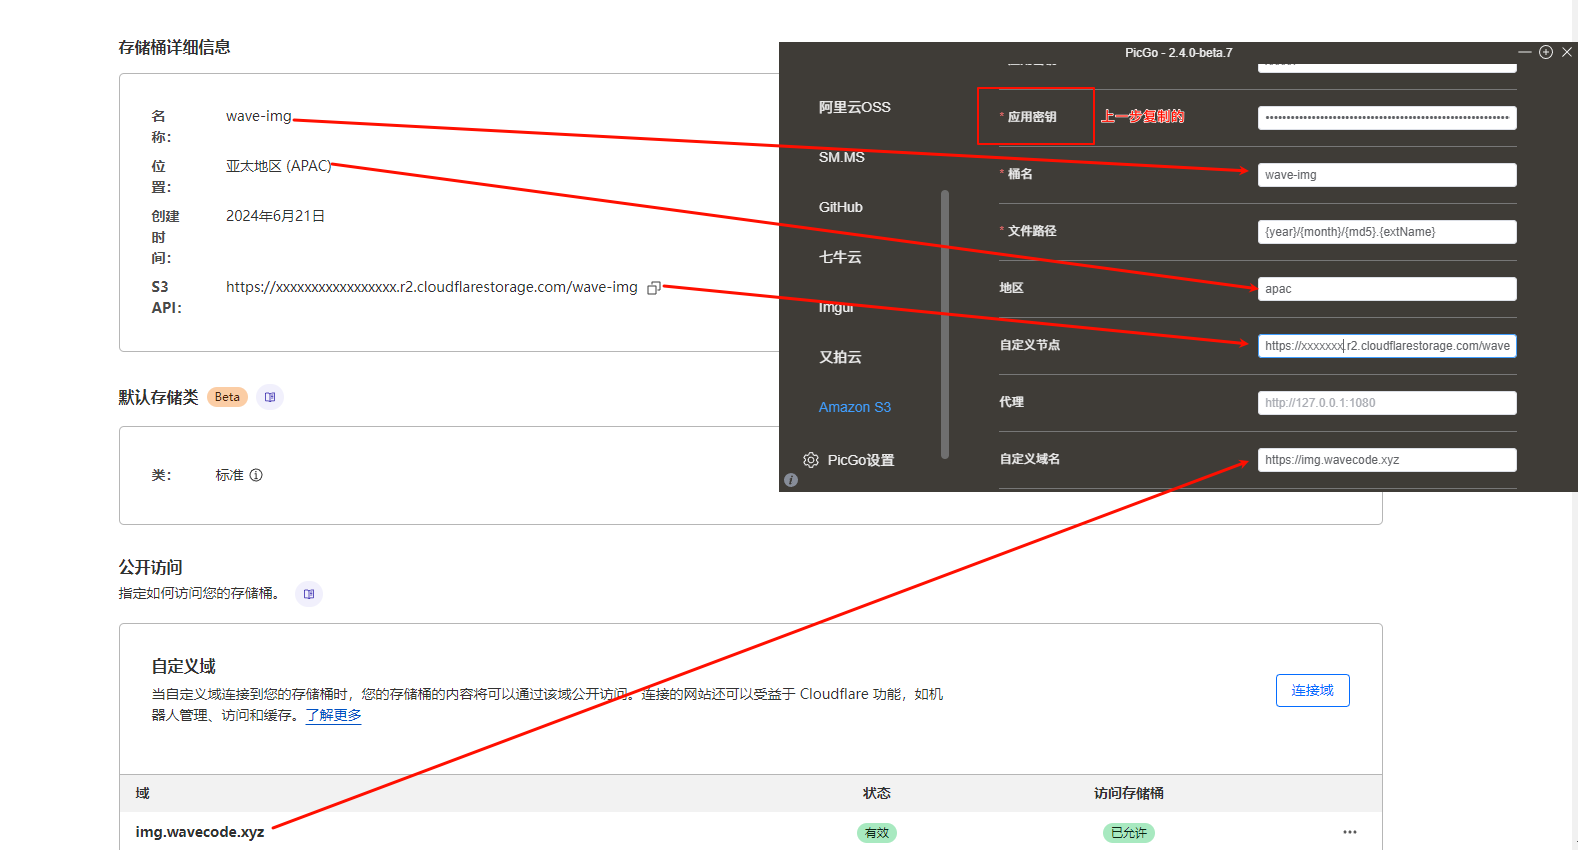Focus the 地区 field containing apac
The height and width of the screenshot is (850, 1578).
(x=1387, y=289)
